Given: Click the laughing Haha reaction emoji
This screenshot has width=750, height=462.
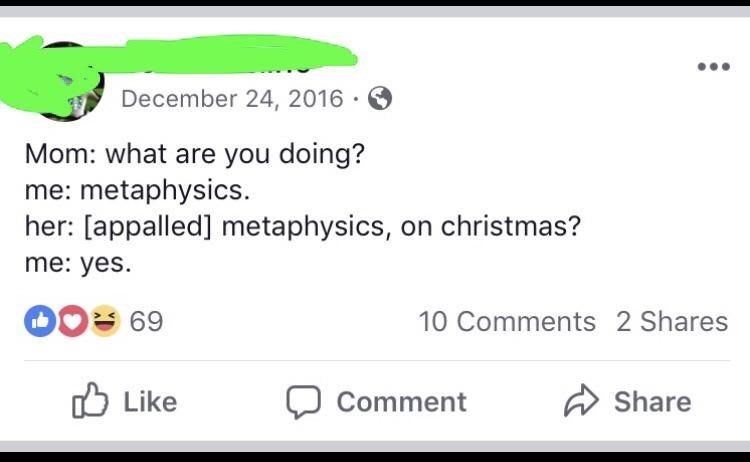Looking at the screenshot, I should click(x=104, y=321).
